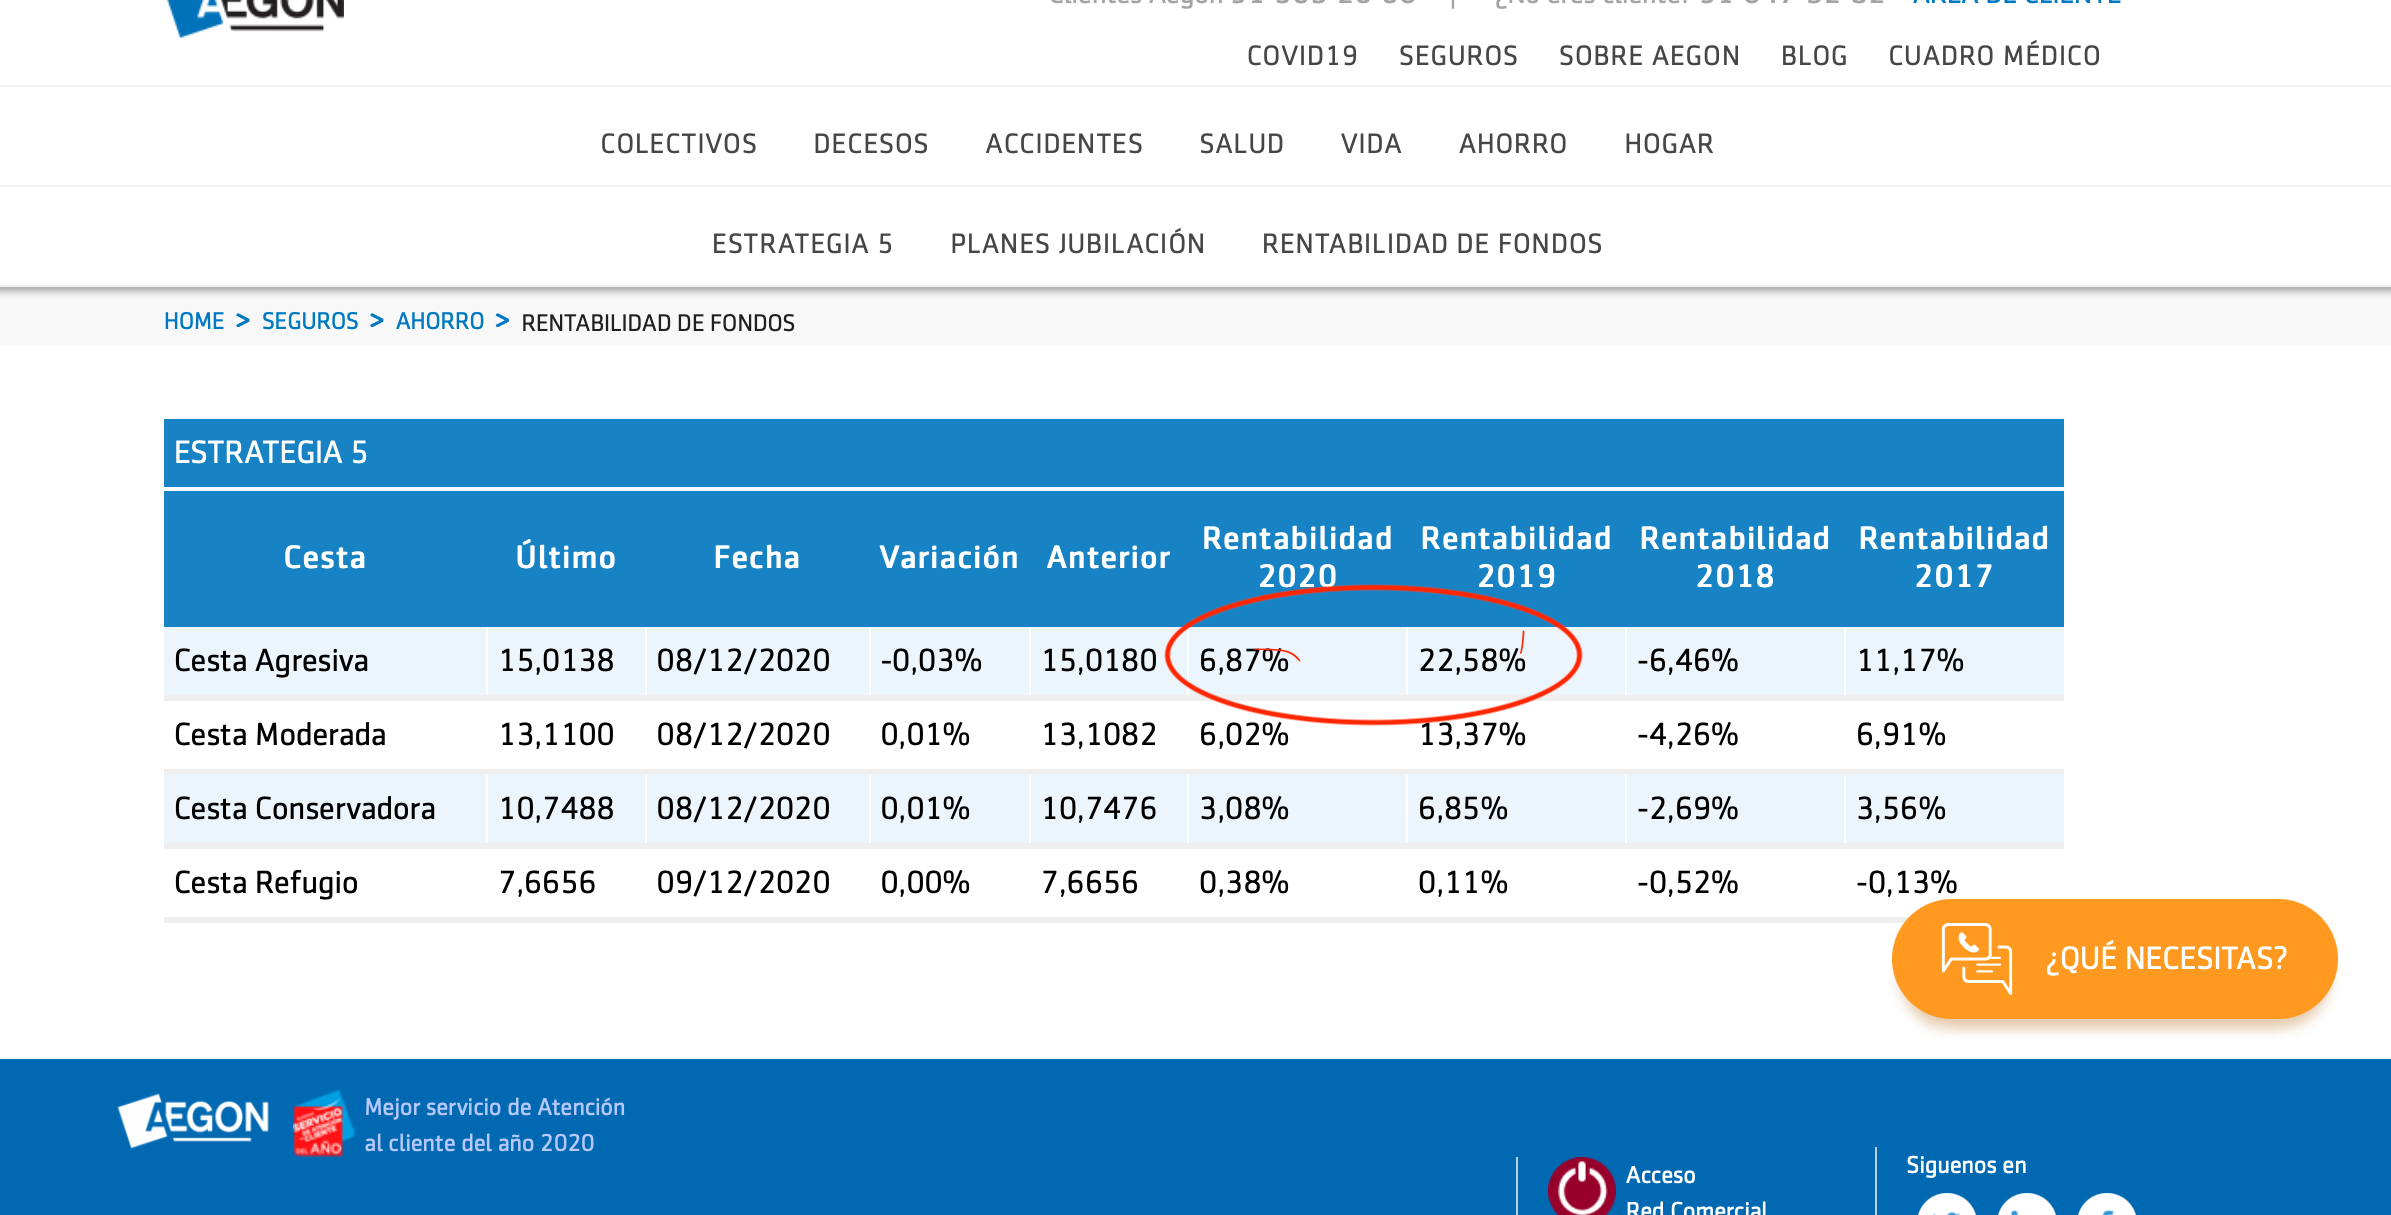Click the 6,85% cell for Cesta Conservadora
Viewport: 2391px width, 1215px height.
(x=1463, y=809)
